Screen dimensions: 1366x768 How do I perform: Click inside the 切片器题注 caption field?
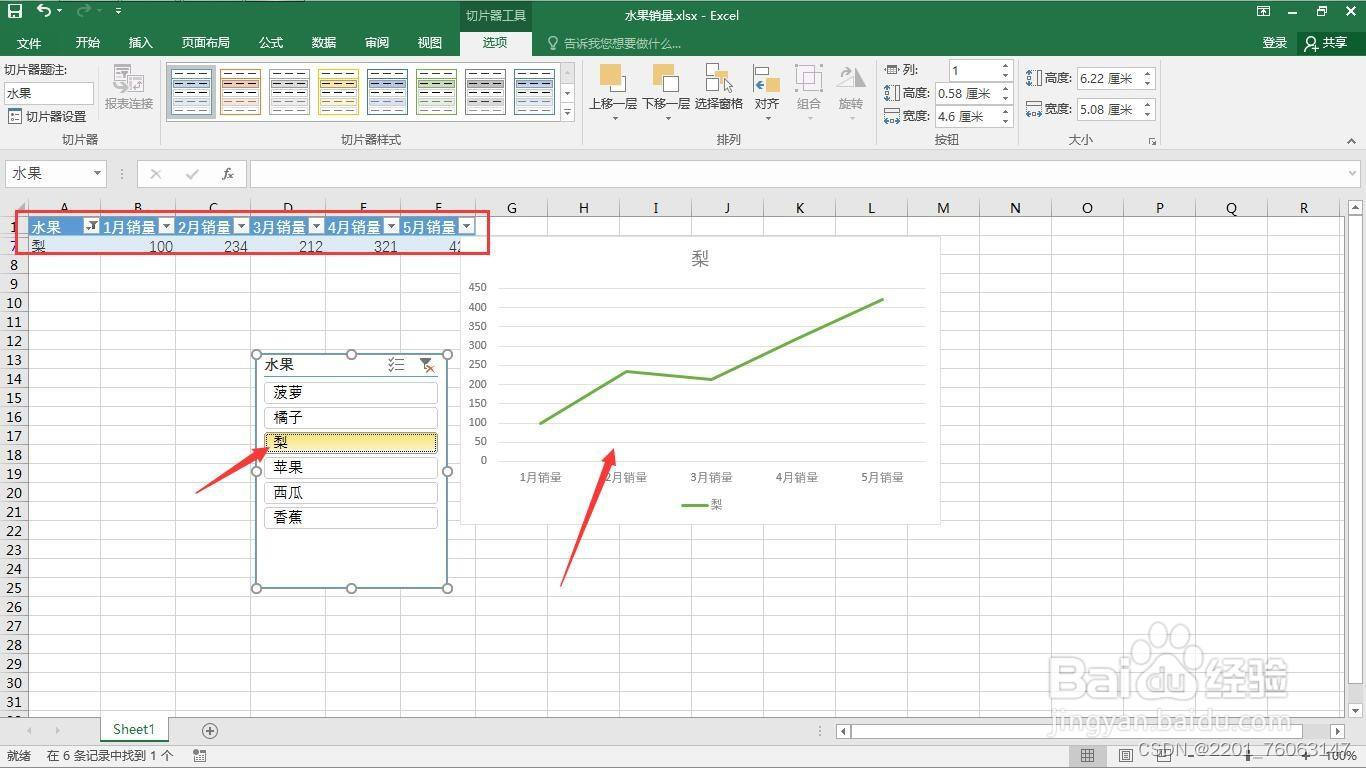click(x=48, y=93)
